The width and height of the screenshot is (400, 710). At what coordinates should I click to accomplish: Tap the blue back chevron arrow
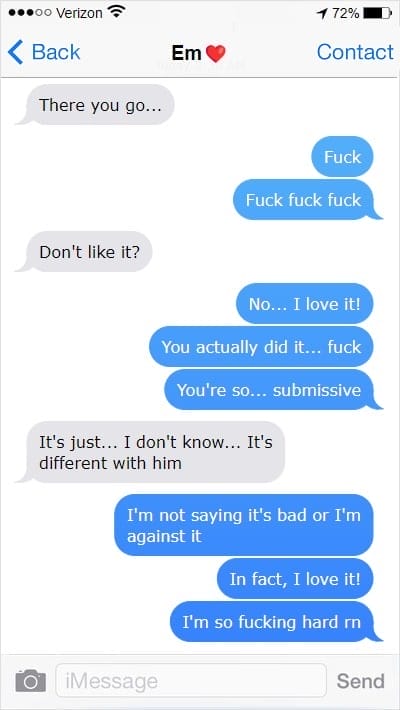15,52
